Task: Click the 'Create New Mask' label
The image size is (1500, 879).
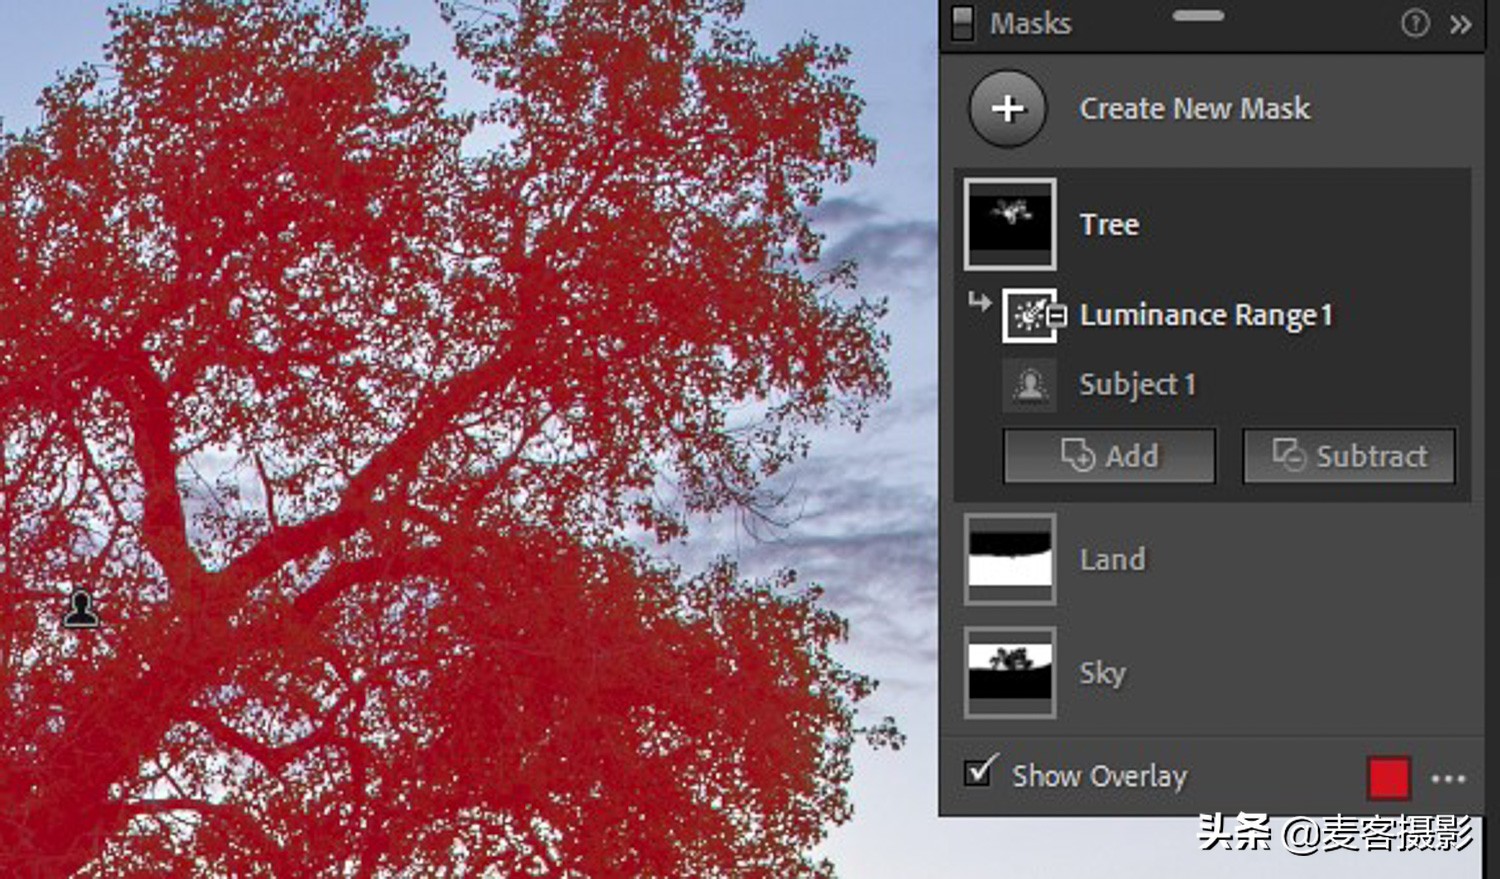Action: click(1194, 108)
